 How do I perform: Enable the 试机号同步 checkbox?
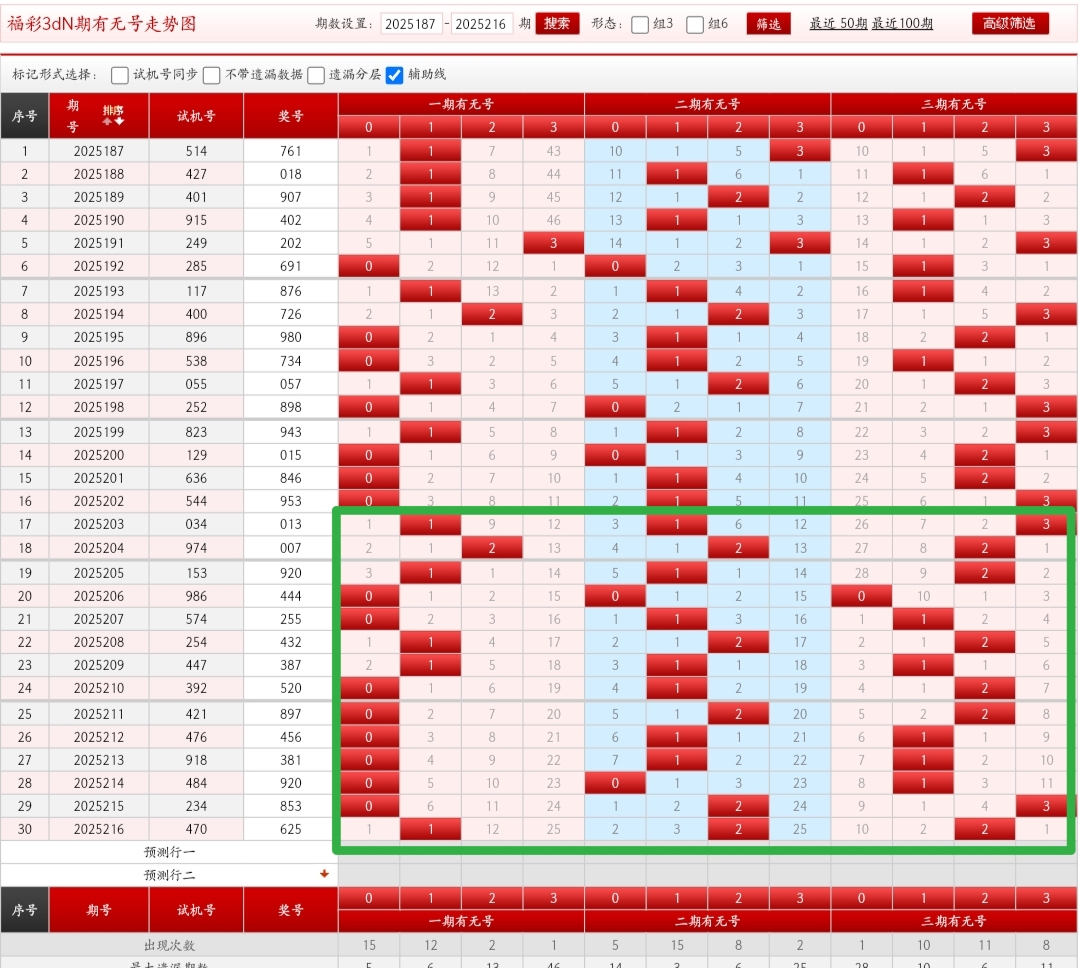coord(120,75)
